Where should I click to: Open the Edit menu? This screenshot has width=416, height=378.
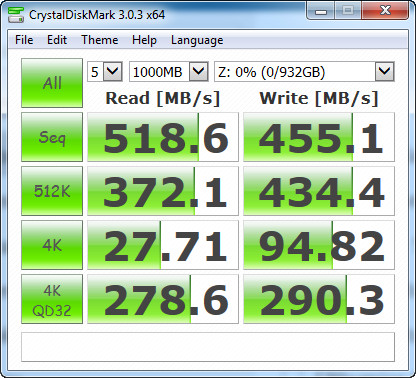click(x=57, y=40)
